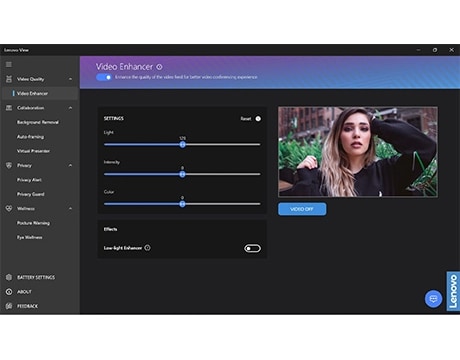This screenshot has width=460, height=360.
Task: Collapse the Wellness section chevron
Action: tap(70, 208)
